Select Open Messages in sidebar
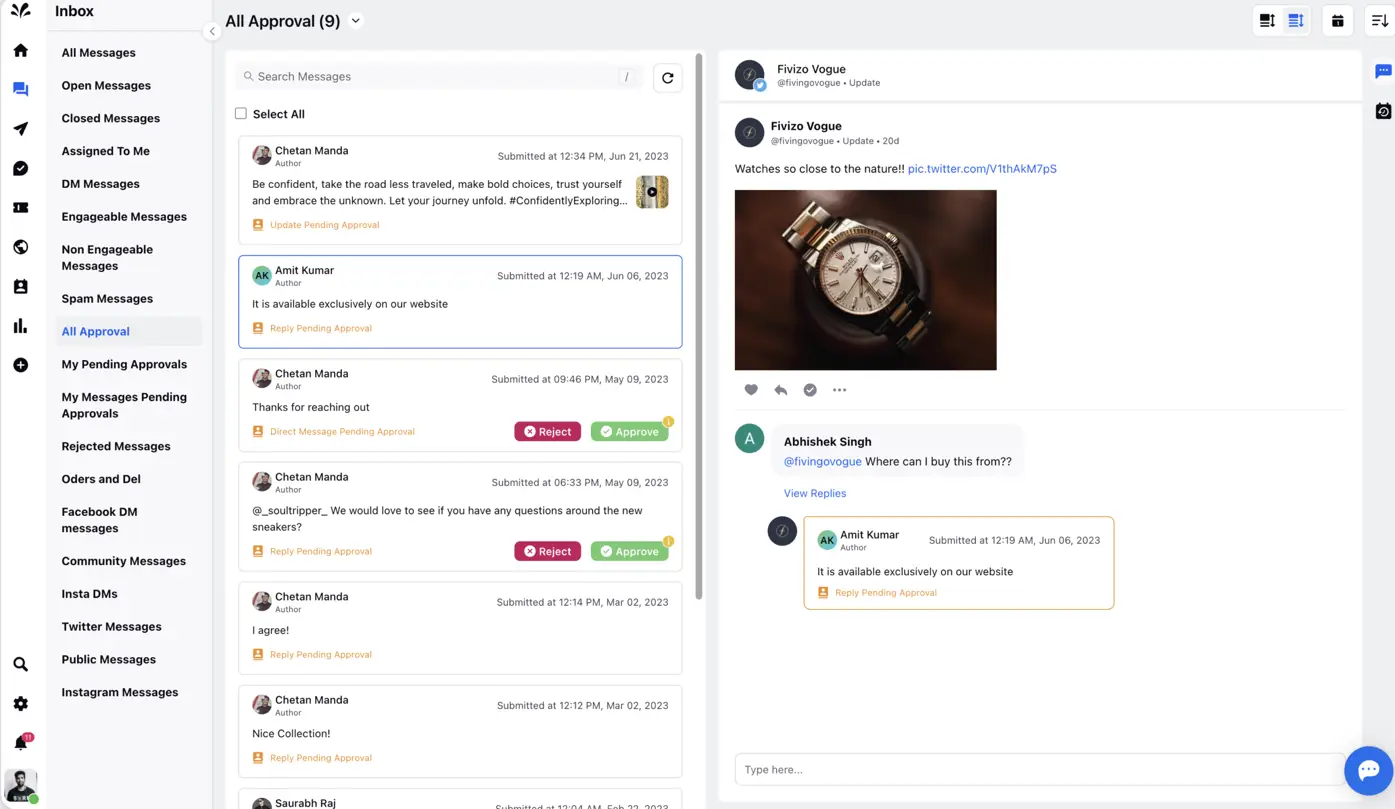The width and height of the screenshot is (1395, 809). click(106, 86)
